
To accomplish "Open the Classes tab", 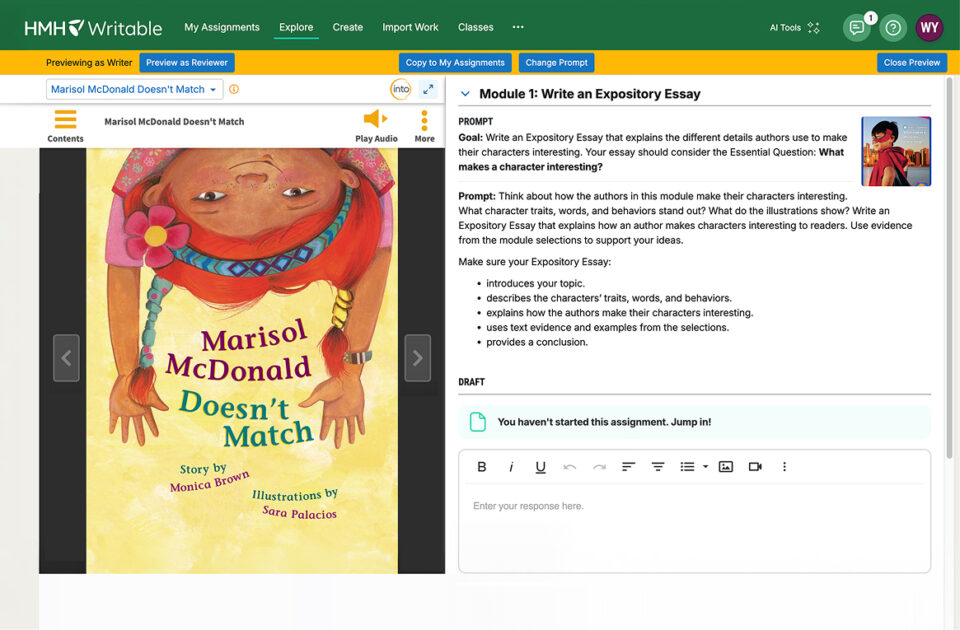I will coord(476,27).
